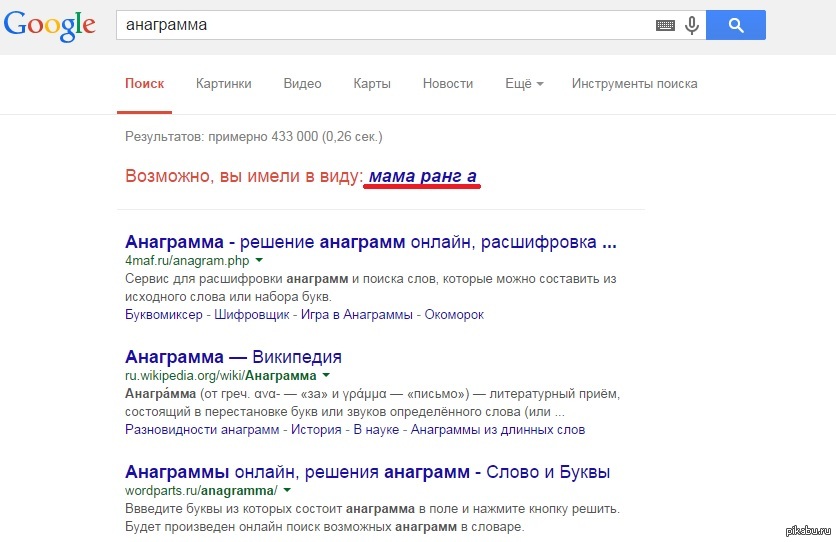Open the Буквомиксер sitelink
836x542 pixels.
(164, 314)
